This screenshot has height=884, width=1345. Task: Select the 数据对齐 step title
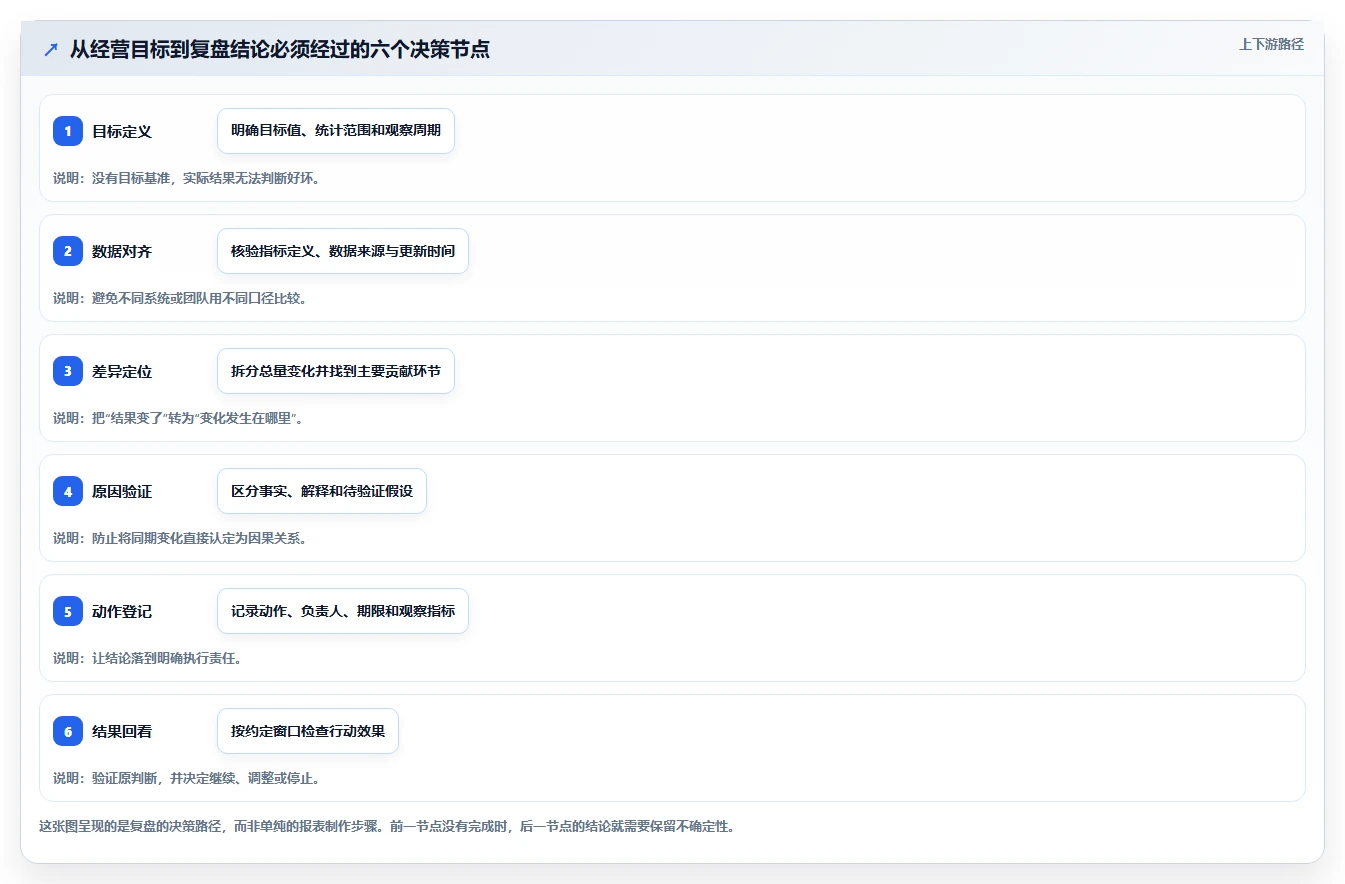(x=122, y=251)
